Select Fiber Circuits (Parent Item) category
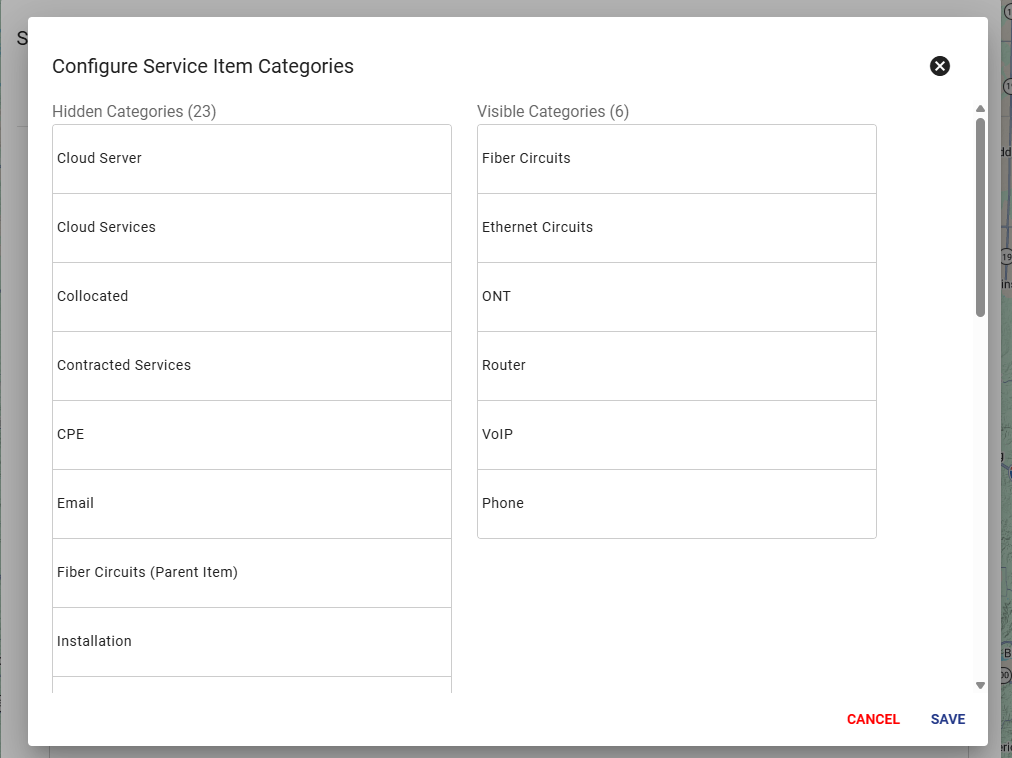Image resolution: width=1012 pixels, height=758 pixels. click(x=251, y=573)
